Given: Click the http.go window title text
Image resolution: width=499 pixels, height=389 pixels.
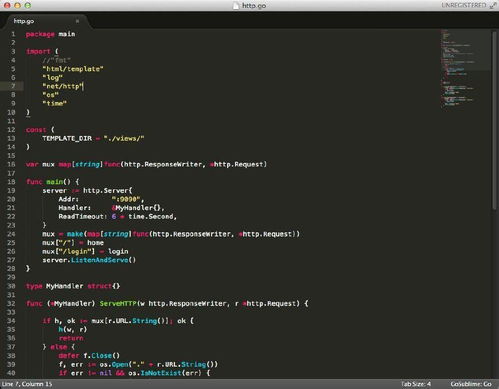Looking at the screenshot, I should [254, 5].
